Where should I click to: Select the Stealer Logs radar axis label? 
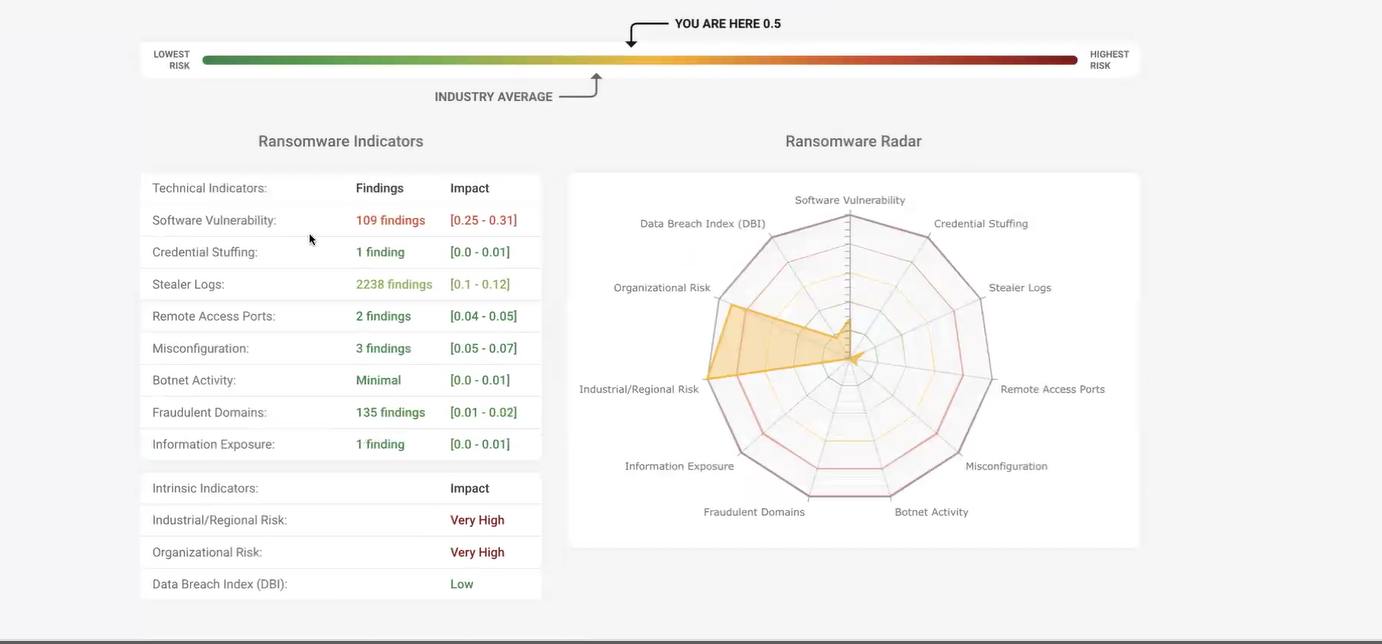click(1020, 288)
